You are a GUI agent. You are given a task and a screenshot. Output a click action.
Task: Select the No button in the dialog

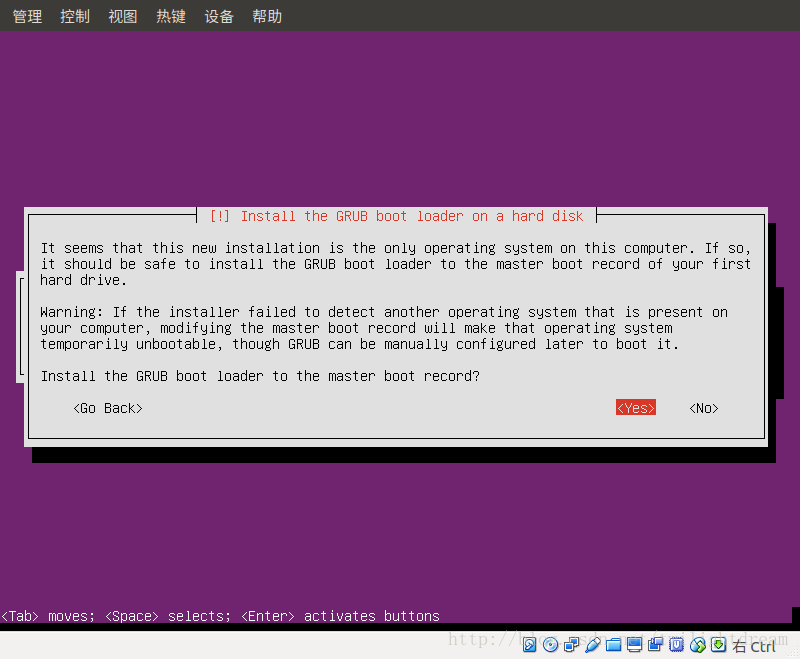(703, 407)
